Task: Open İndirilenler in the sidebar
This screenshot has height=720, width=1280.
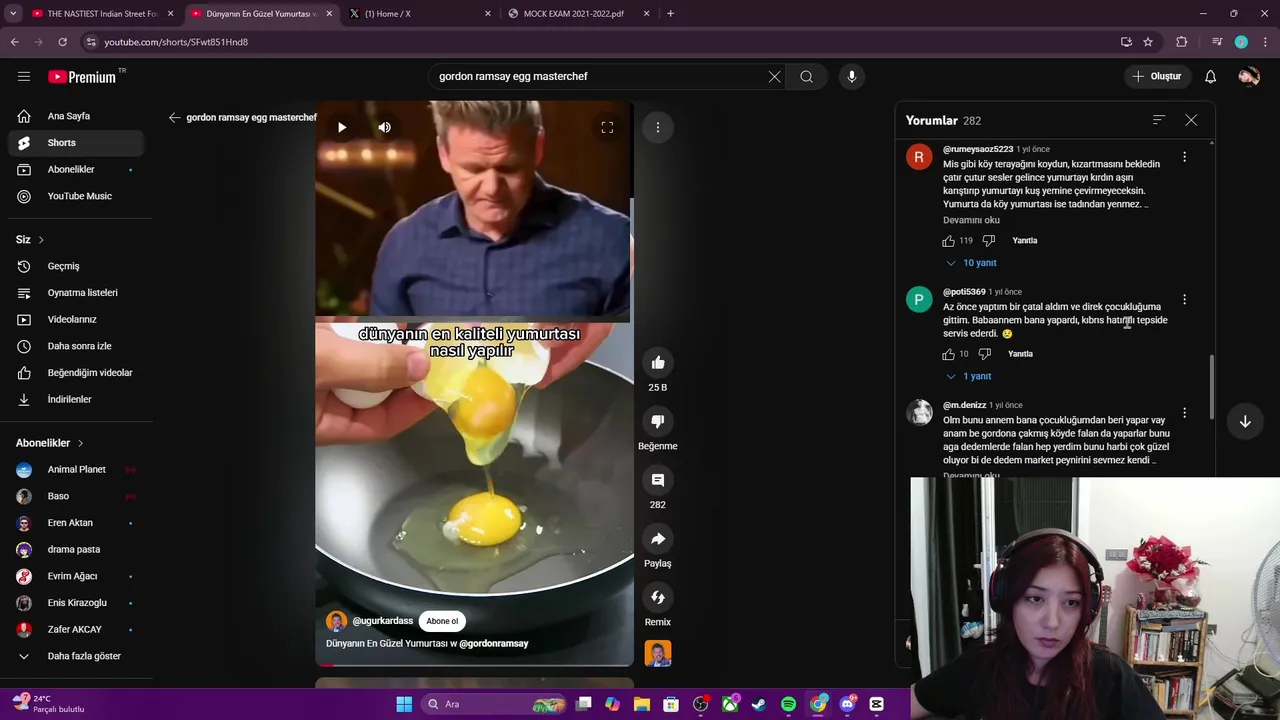Action: click(76, 399)
